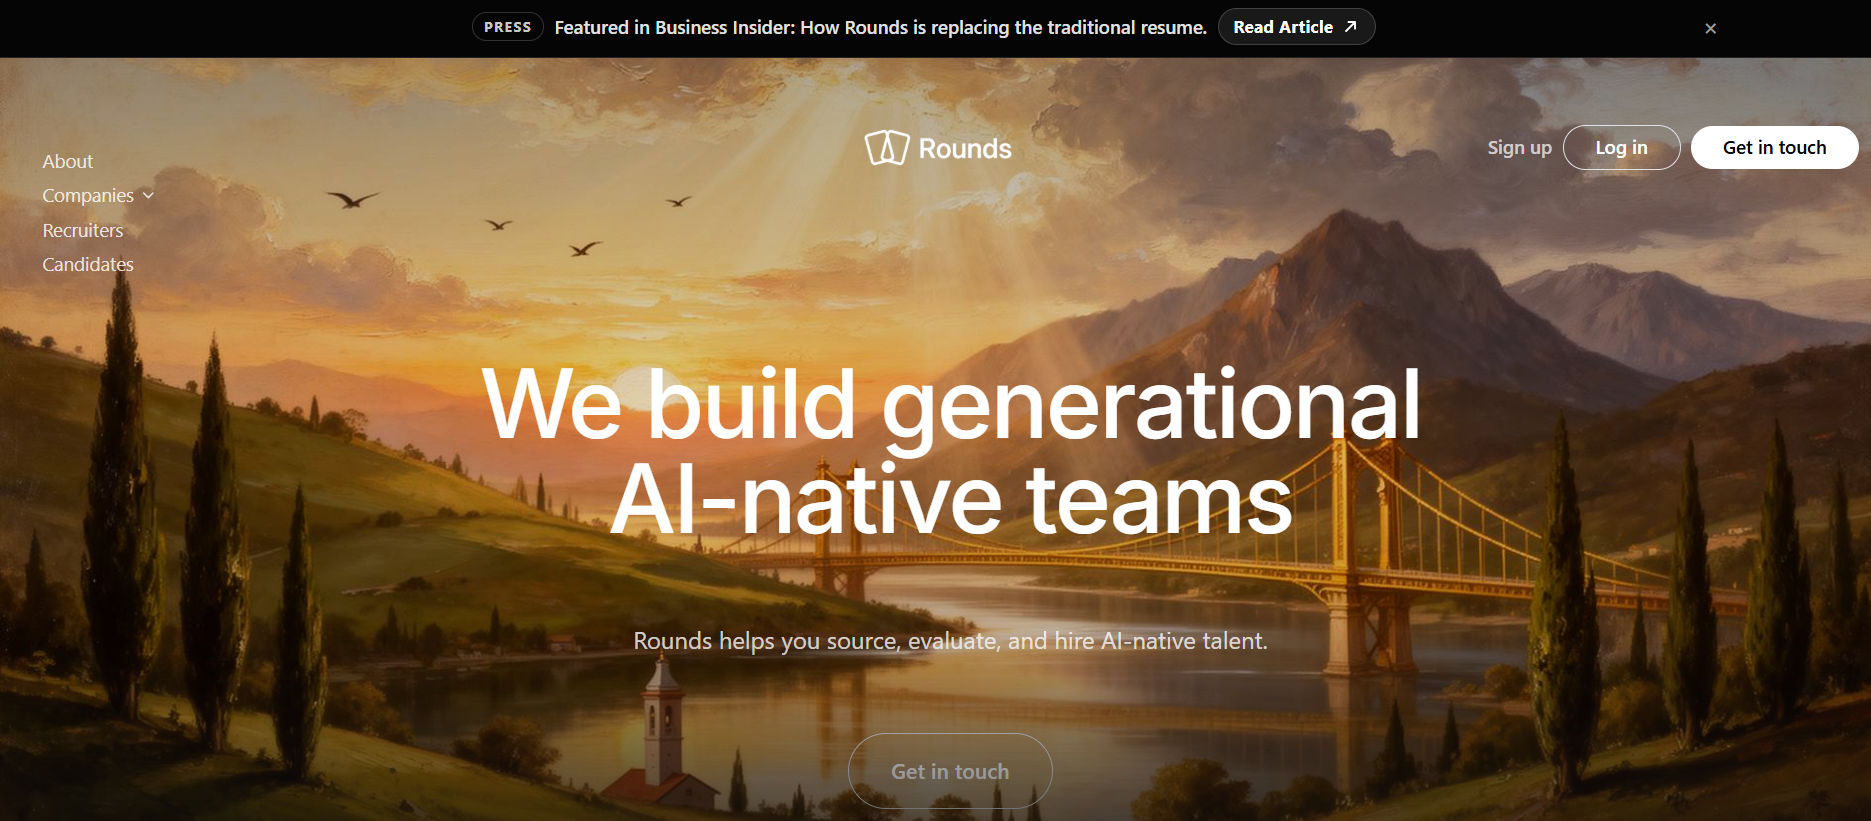Screen dimensions: 1871x821
Task: Click the PRESS badge in the banner
Action: 507,27
